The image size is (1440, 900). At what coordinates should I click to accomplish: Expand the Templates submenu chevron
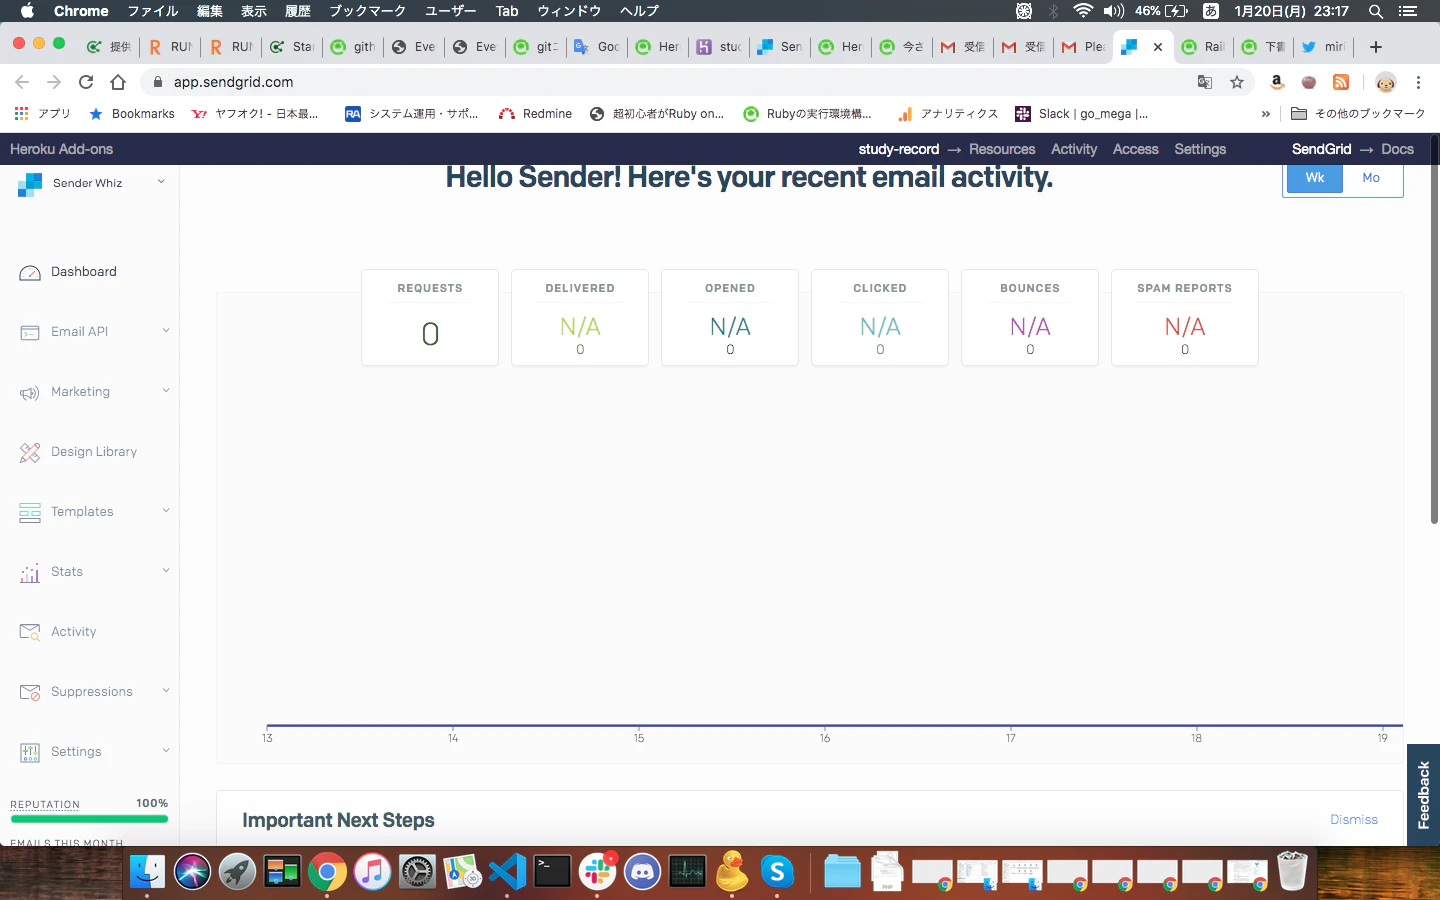(166, 510)
